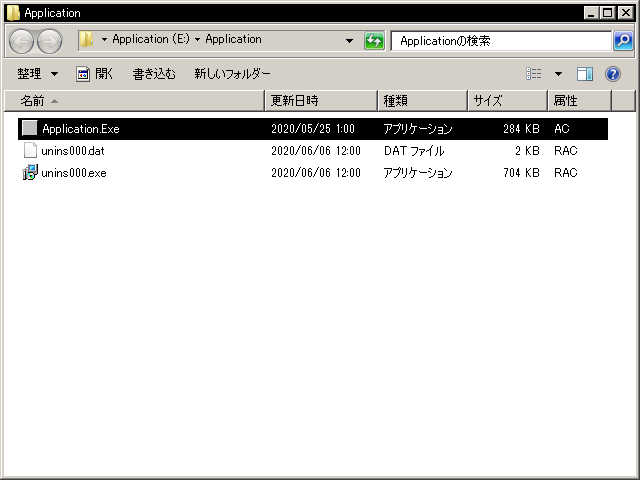Click the Forward navigation arrow button

pos(49,41)
